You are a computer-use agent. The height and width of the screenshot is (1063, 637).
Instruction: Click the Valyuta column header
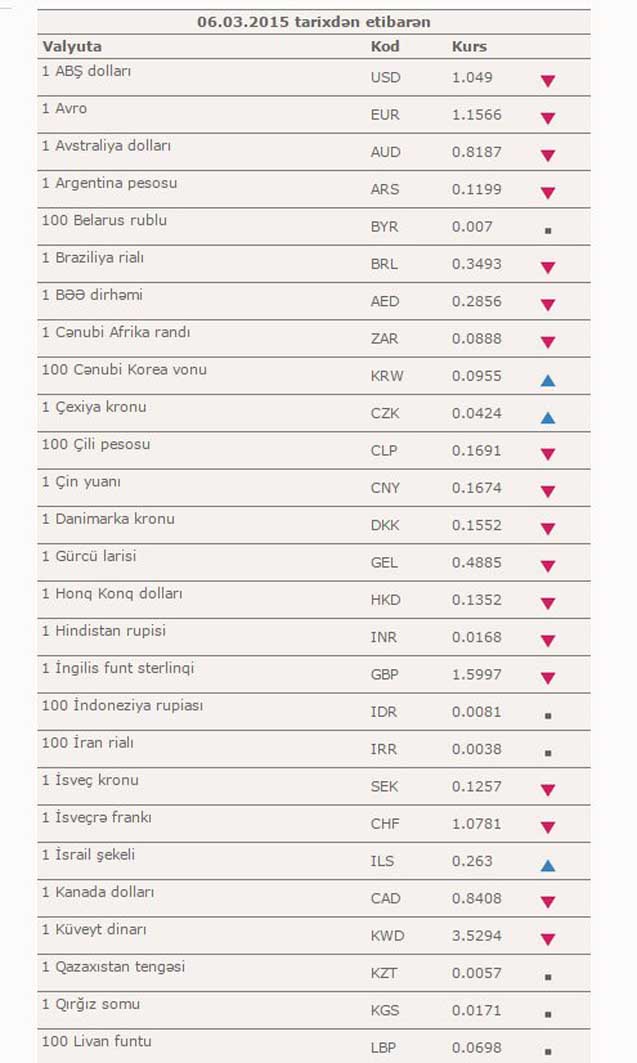(x=72, y=47)
